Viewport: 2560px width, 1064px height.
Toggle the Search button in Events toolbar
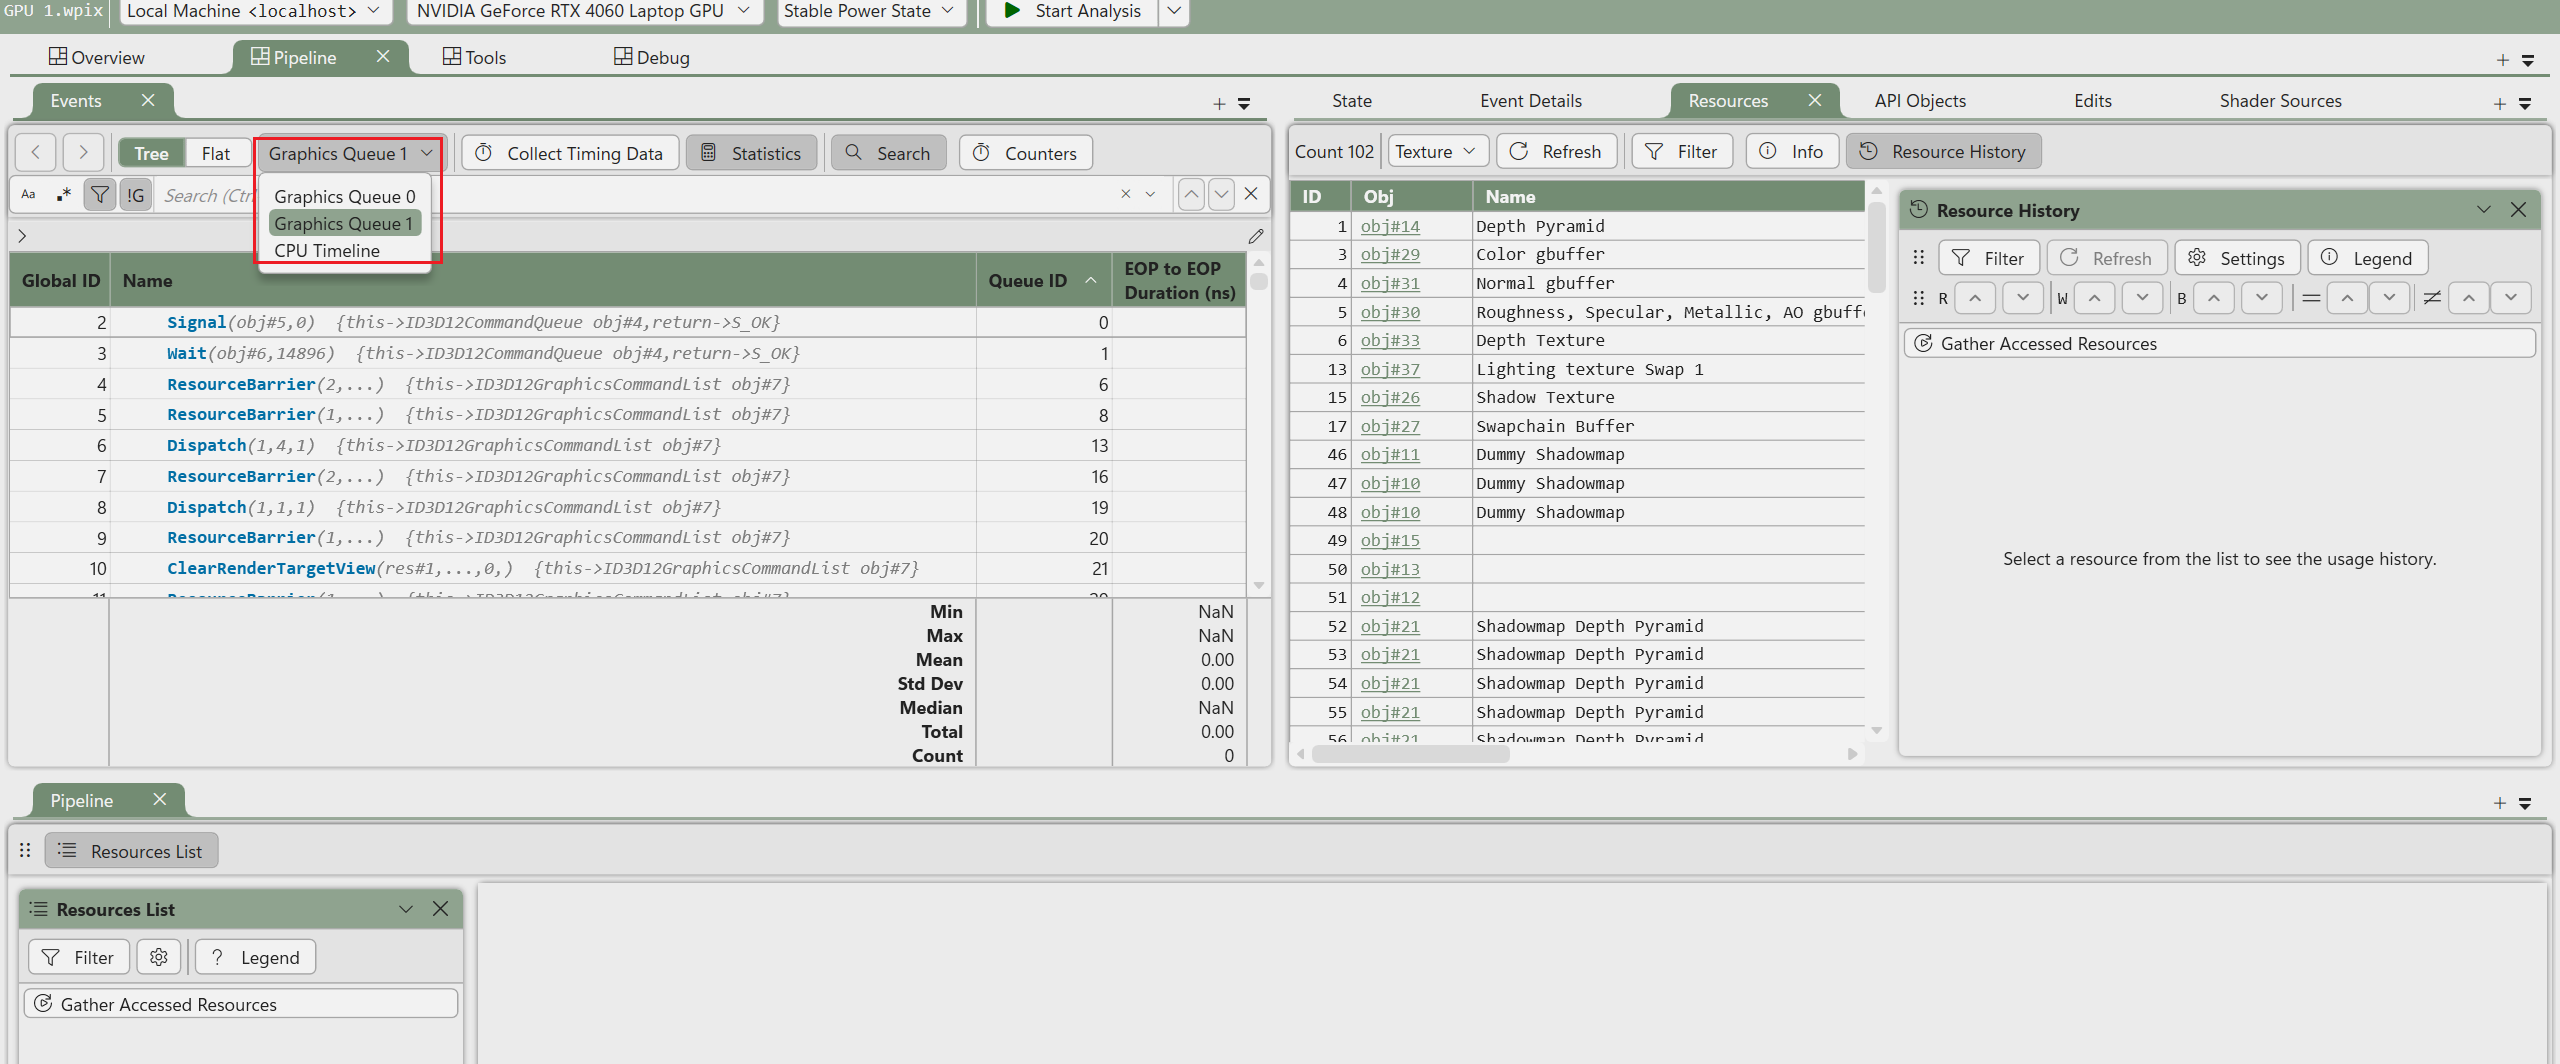(x=888, y=153)
